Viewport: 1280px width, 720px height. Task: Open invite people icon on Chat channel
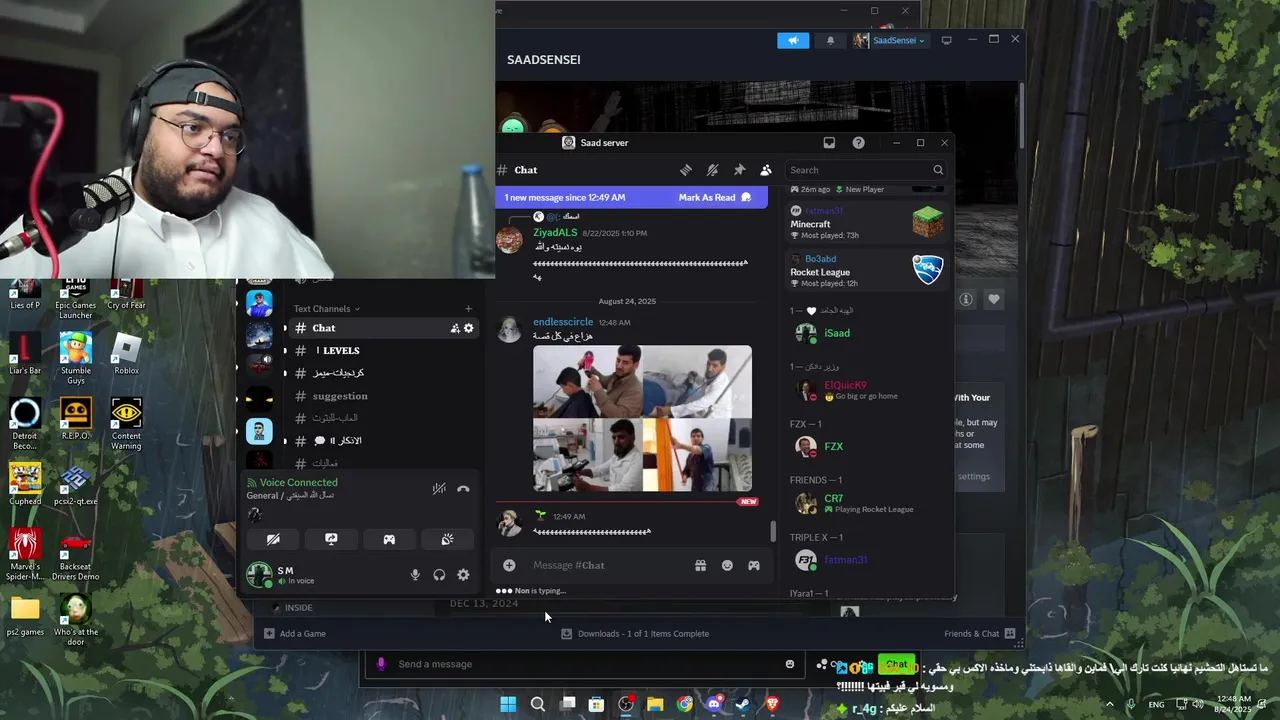(x=455, y=328)
